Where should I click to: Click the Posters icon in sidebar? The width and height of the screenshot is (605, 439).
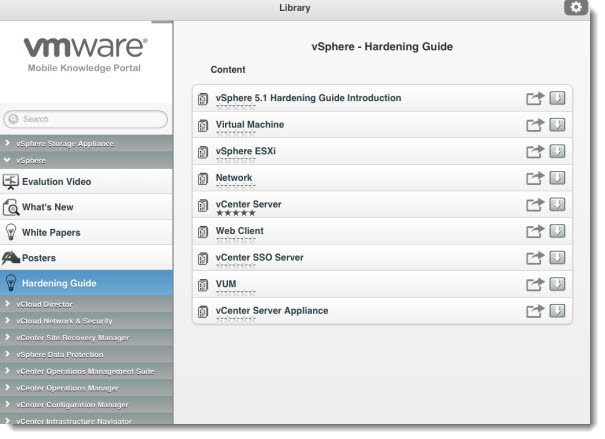point(10,258)
